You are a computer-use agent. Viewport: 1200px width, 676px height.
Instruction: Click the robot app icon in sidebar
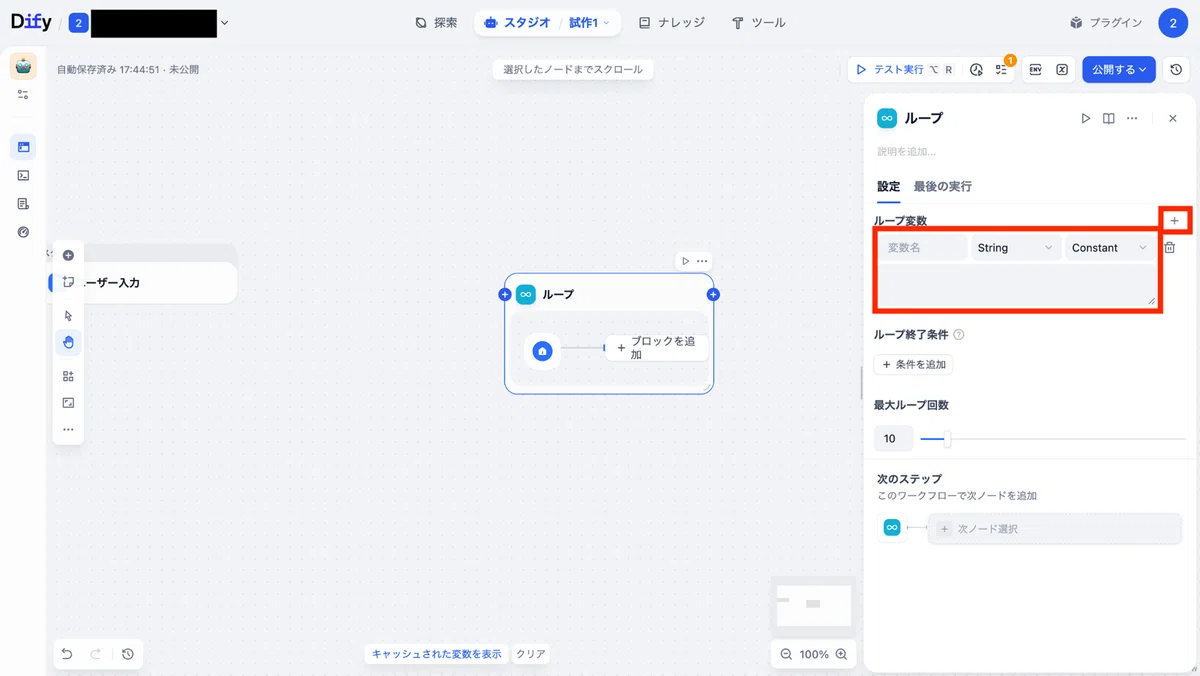[23, 66]
